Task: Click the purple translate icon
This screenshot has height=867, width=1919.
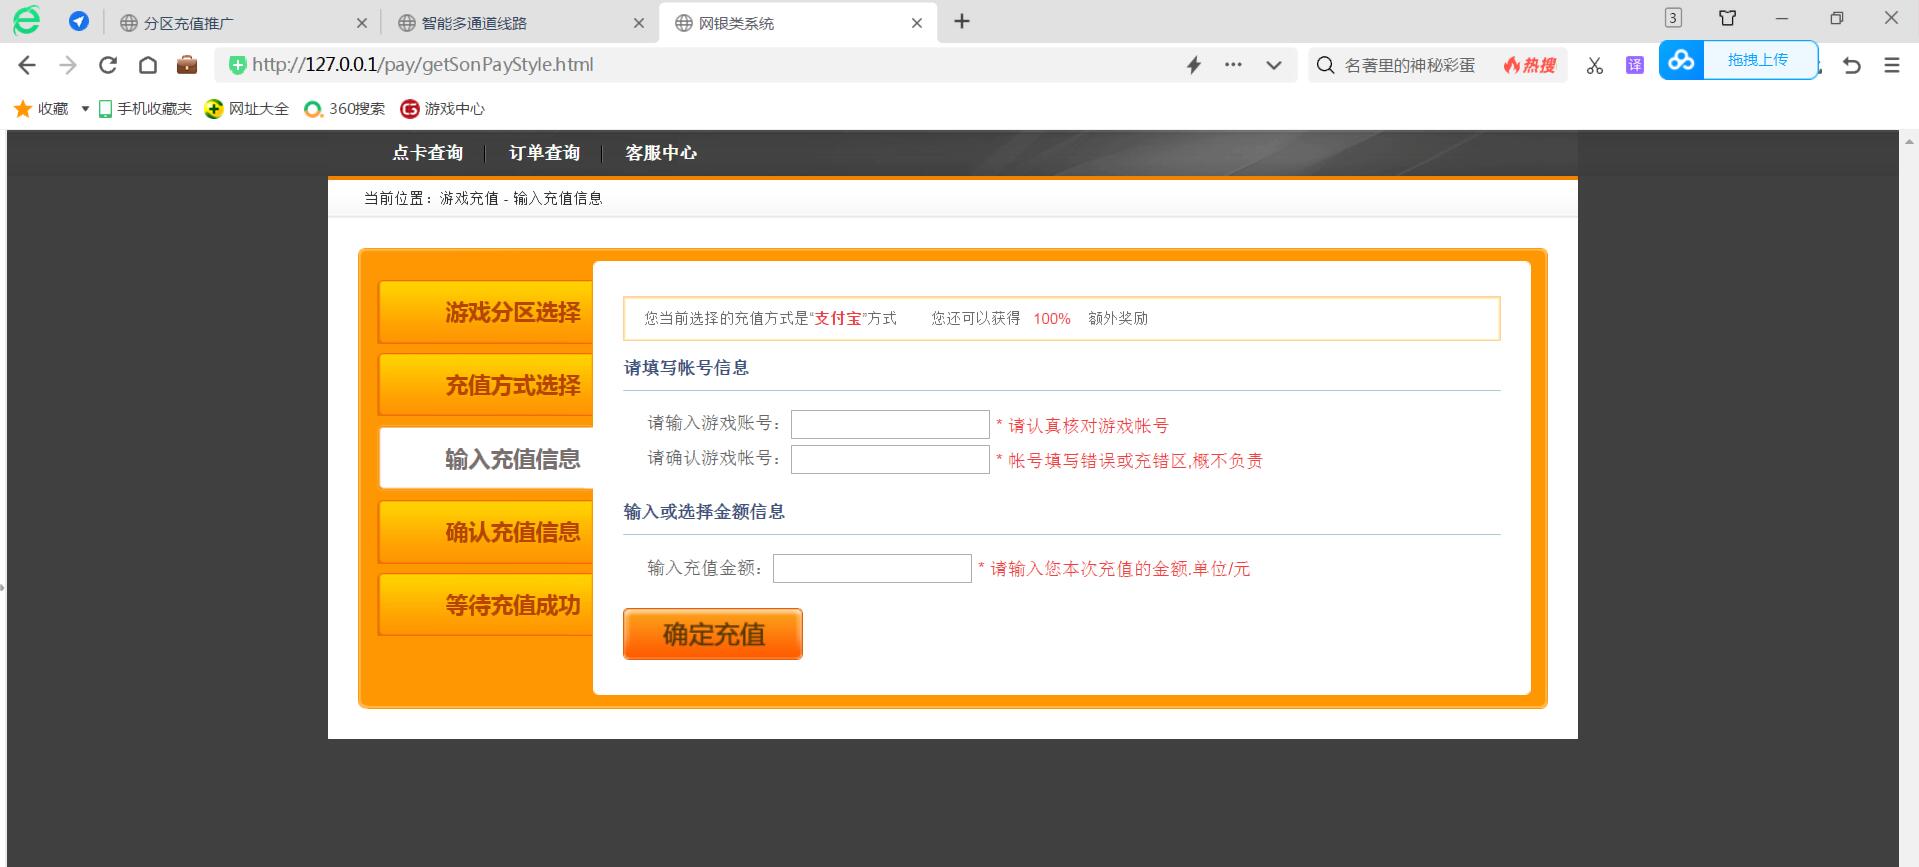Action: point(1634,65)
